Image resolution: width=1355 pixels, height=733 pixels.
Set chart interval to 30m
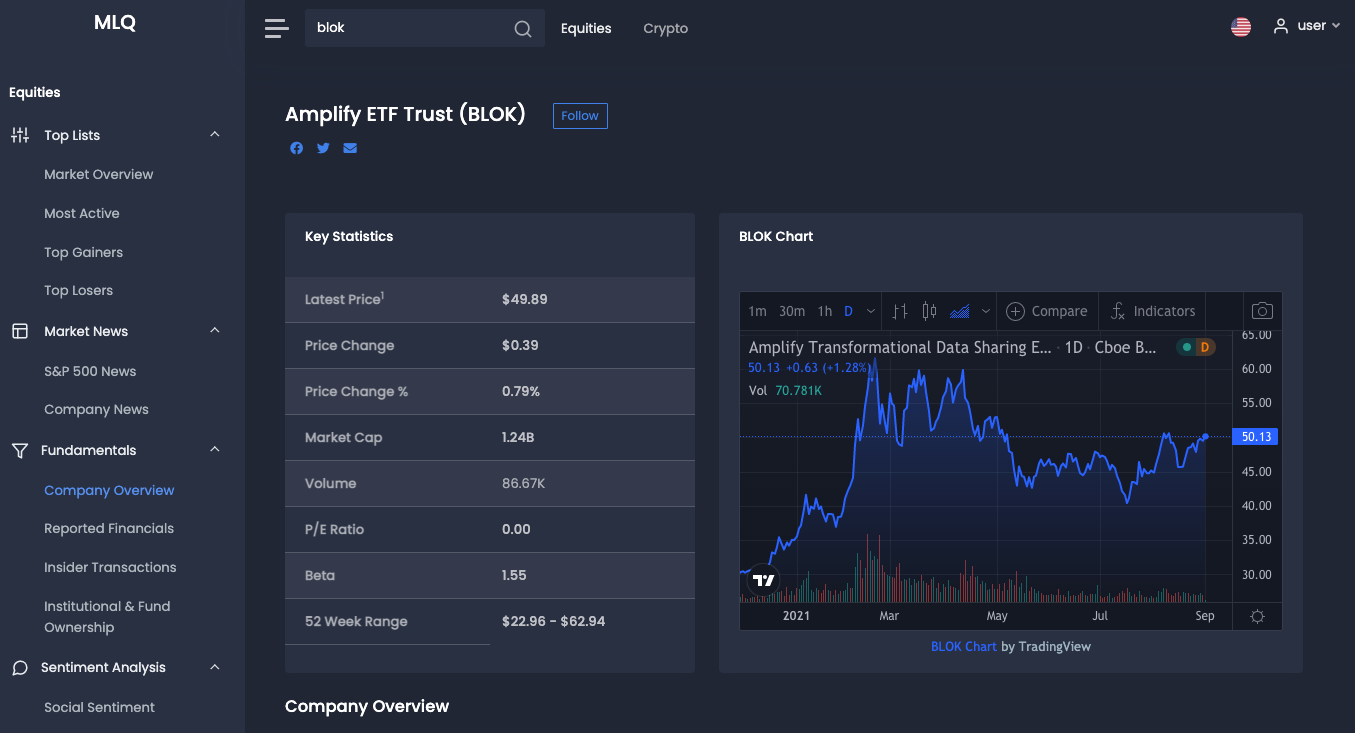[792, 311]
